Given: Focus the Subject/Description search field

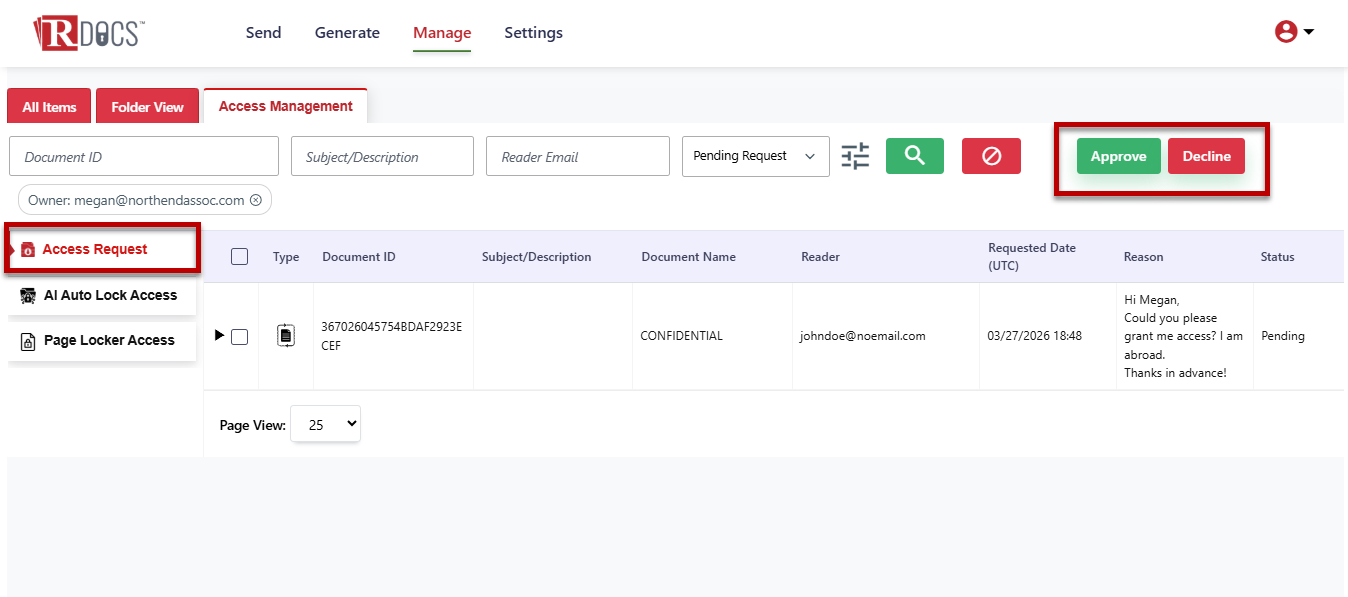Looking at the screenshot, I should [x=383, y=156].
